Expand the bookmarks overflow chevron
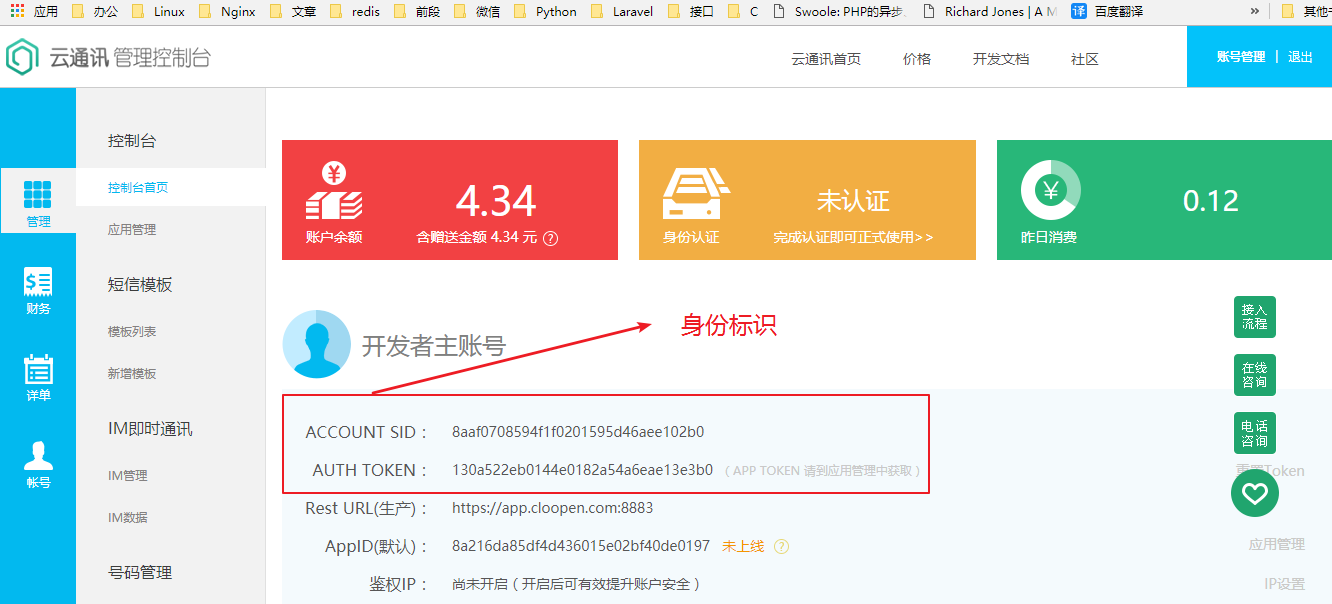 pos(1255,11)
